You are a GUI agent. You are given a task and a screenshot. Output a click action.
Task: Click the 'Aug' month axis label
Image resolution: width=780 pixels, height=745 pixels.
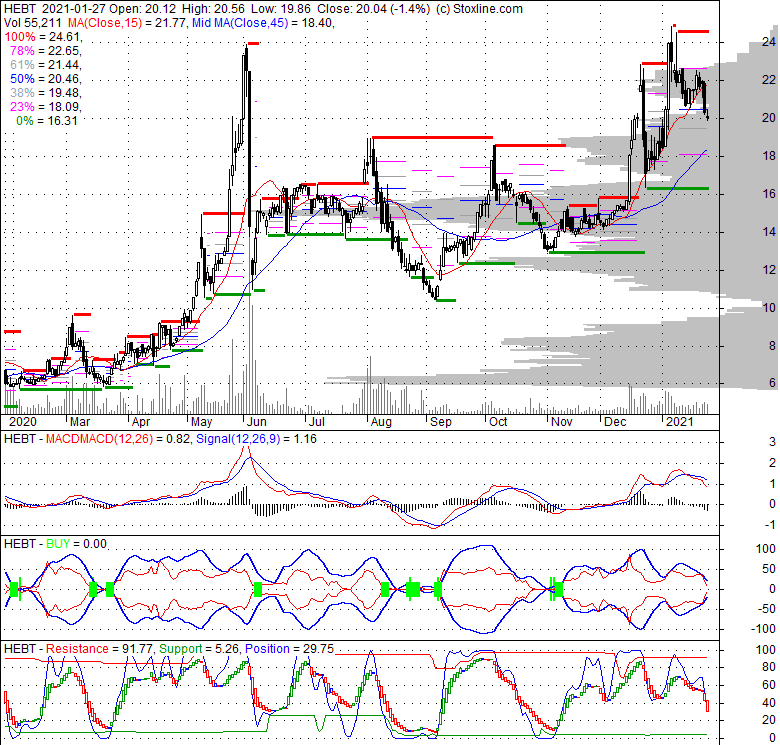381,422
